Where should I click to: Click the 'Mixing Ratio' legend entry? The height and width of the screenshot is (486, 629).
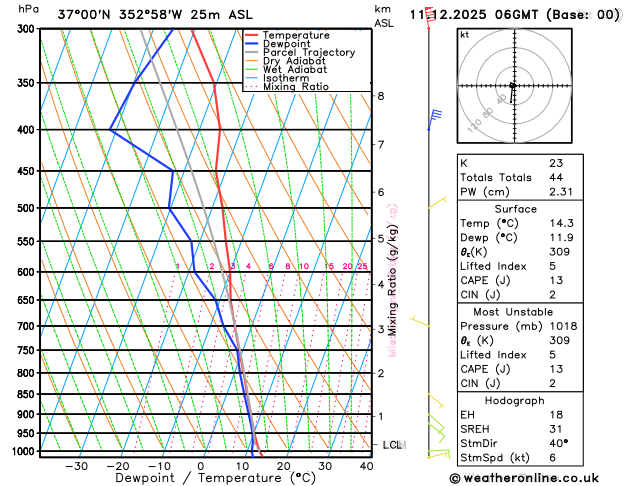click(287, 87)
